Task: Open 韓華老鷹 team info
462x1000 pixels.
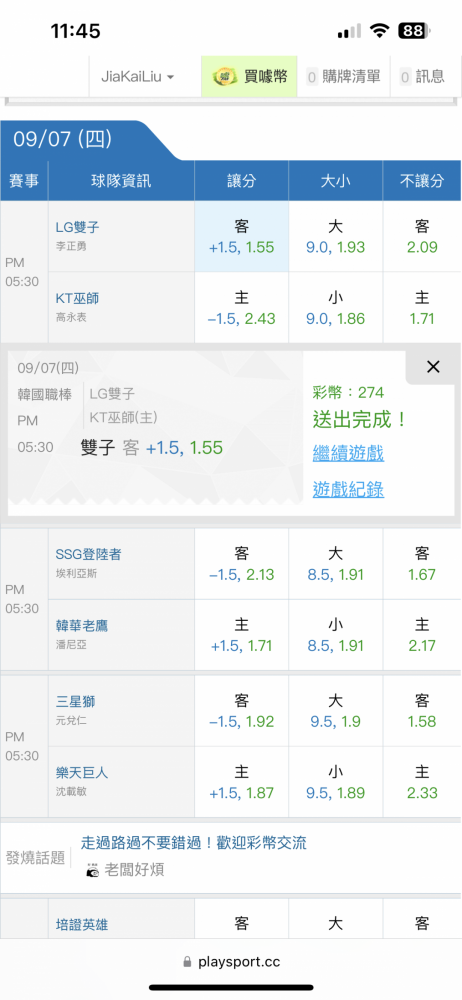Action: (82, 626)
